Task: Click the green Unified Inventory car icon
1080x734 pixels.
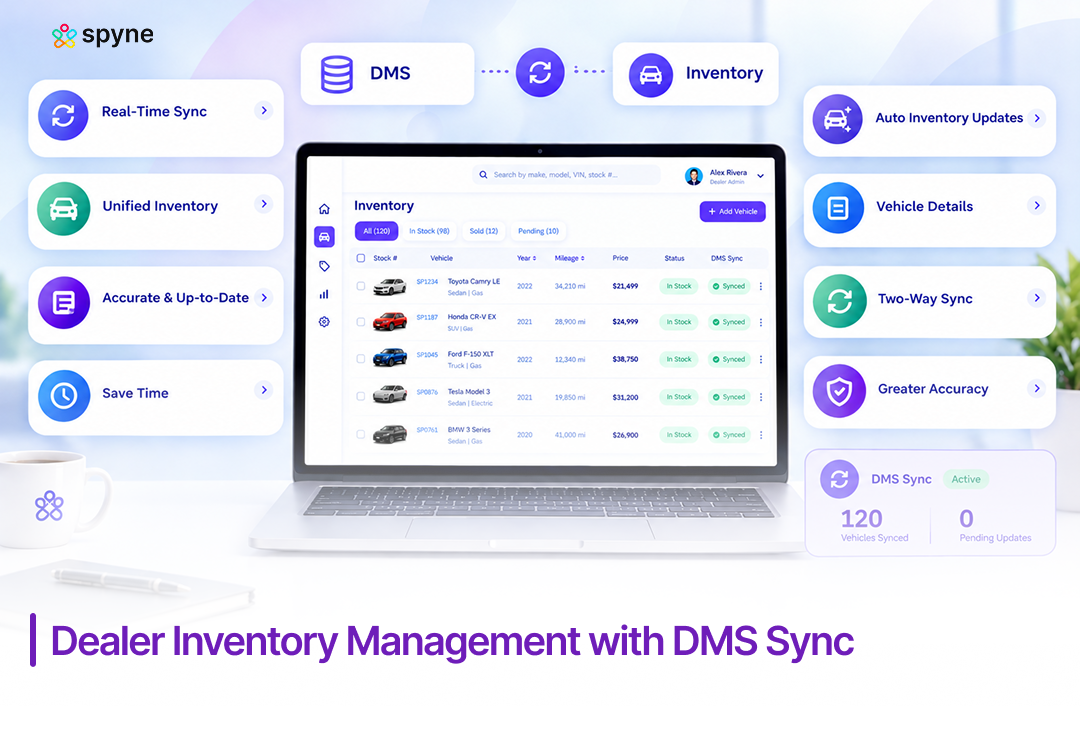Action: click(64, 209)
